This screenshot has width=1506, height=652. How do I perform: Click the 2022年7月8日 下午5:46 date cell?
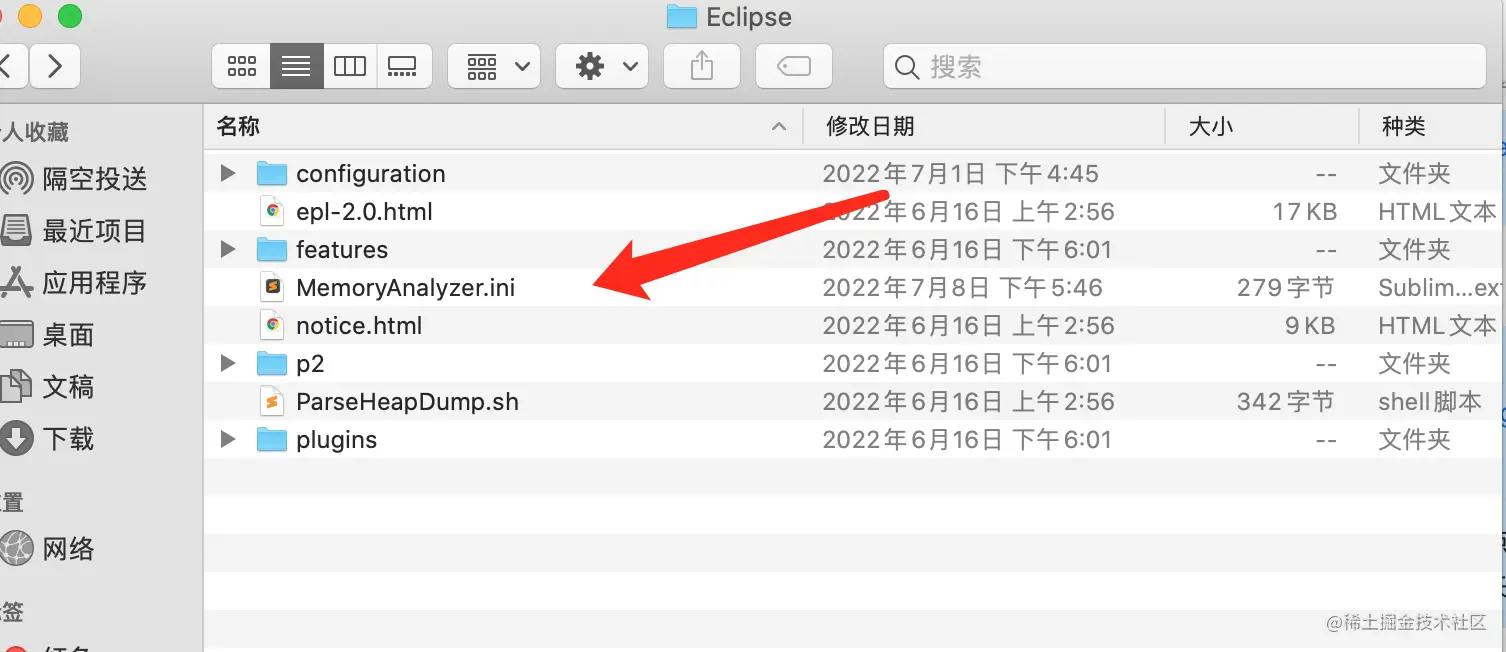point(962,288)
